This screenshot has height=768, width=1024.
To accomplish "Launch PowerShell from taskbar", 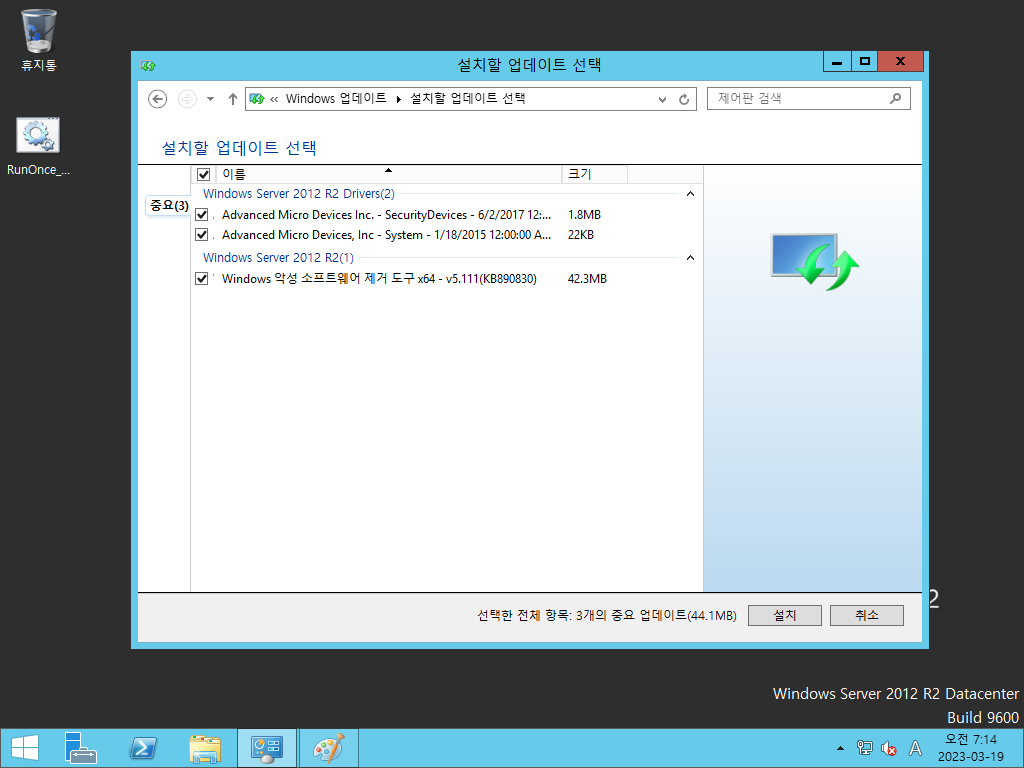I will point(143,748).
